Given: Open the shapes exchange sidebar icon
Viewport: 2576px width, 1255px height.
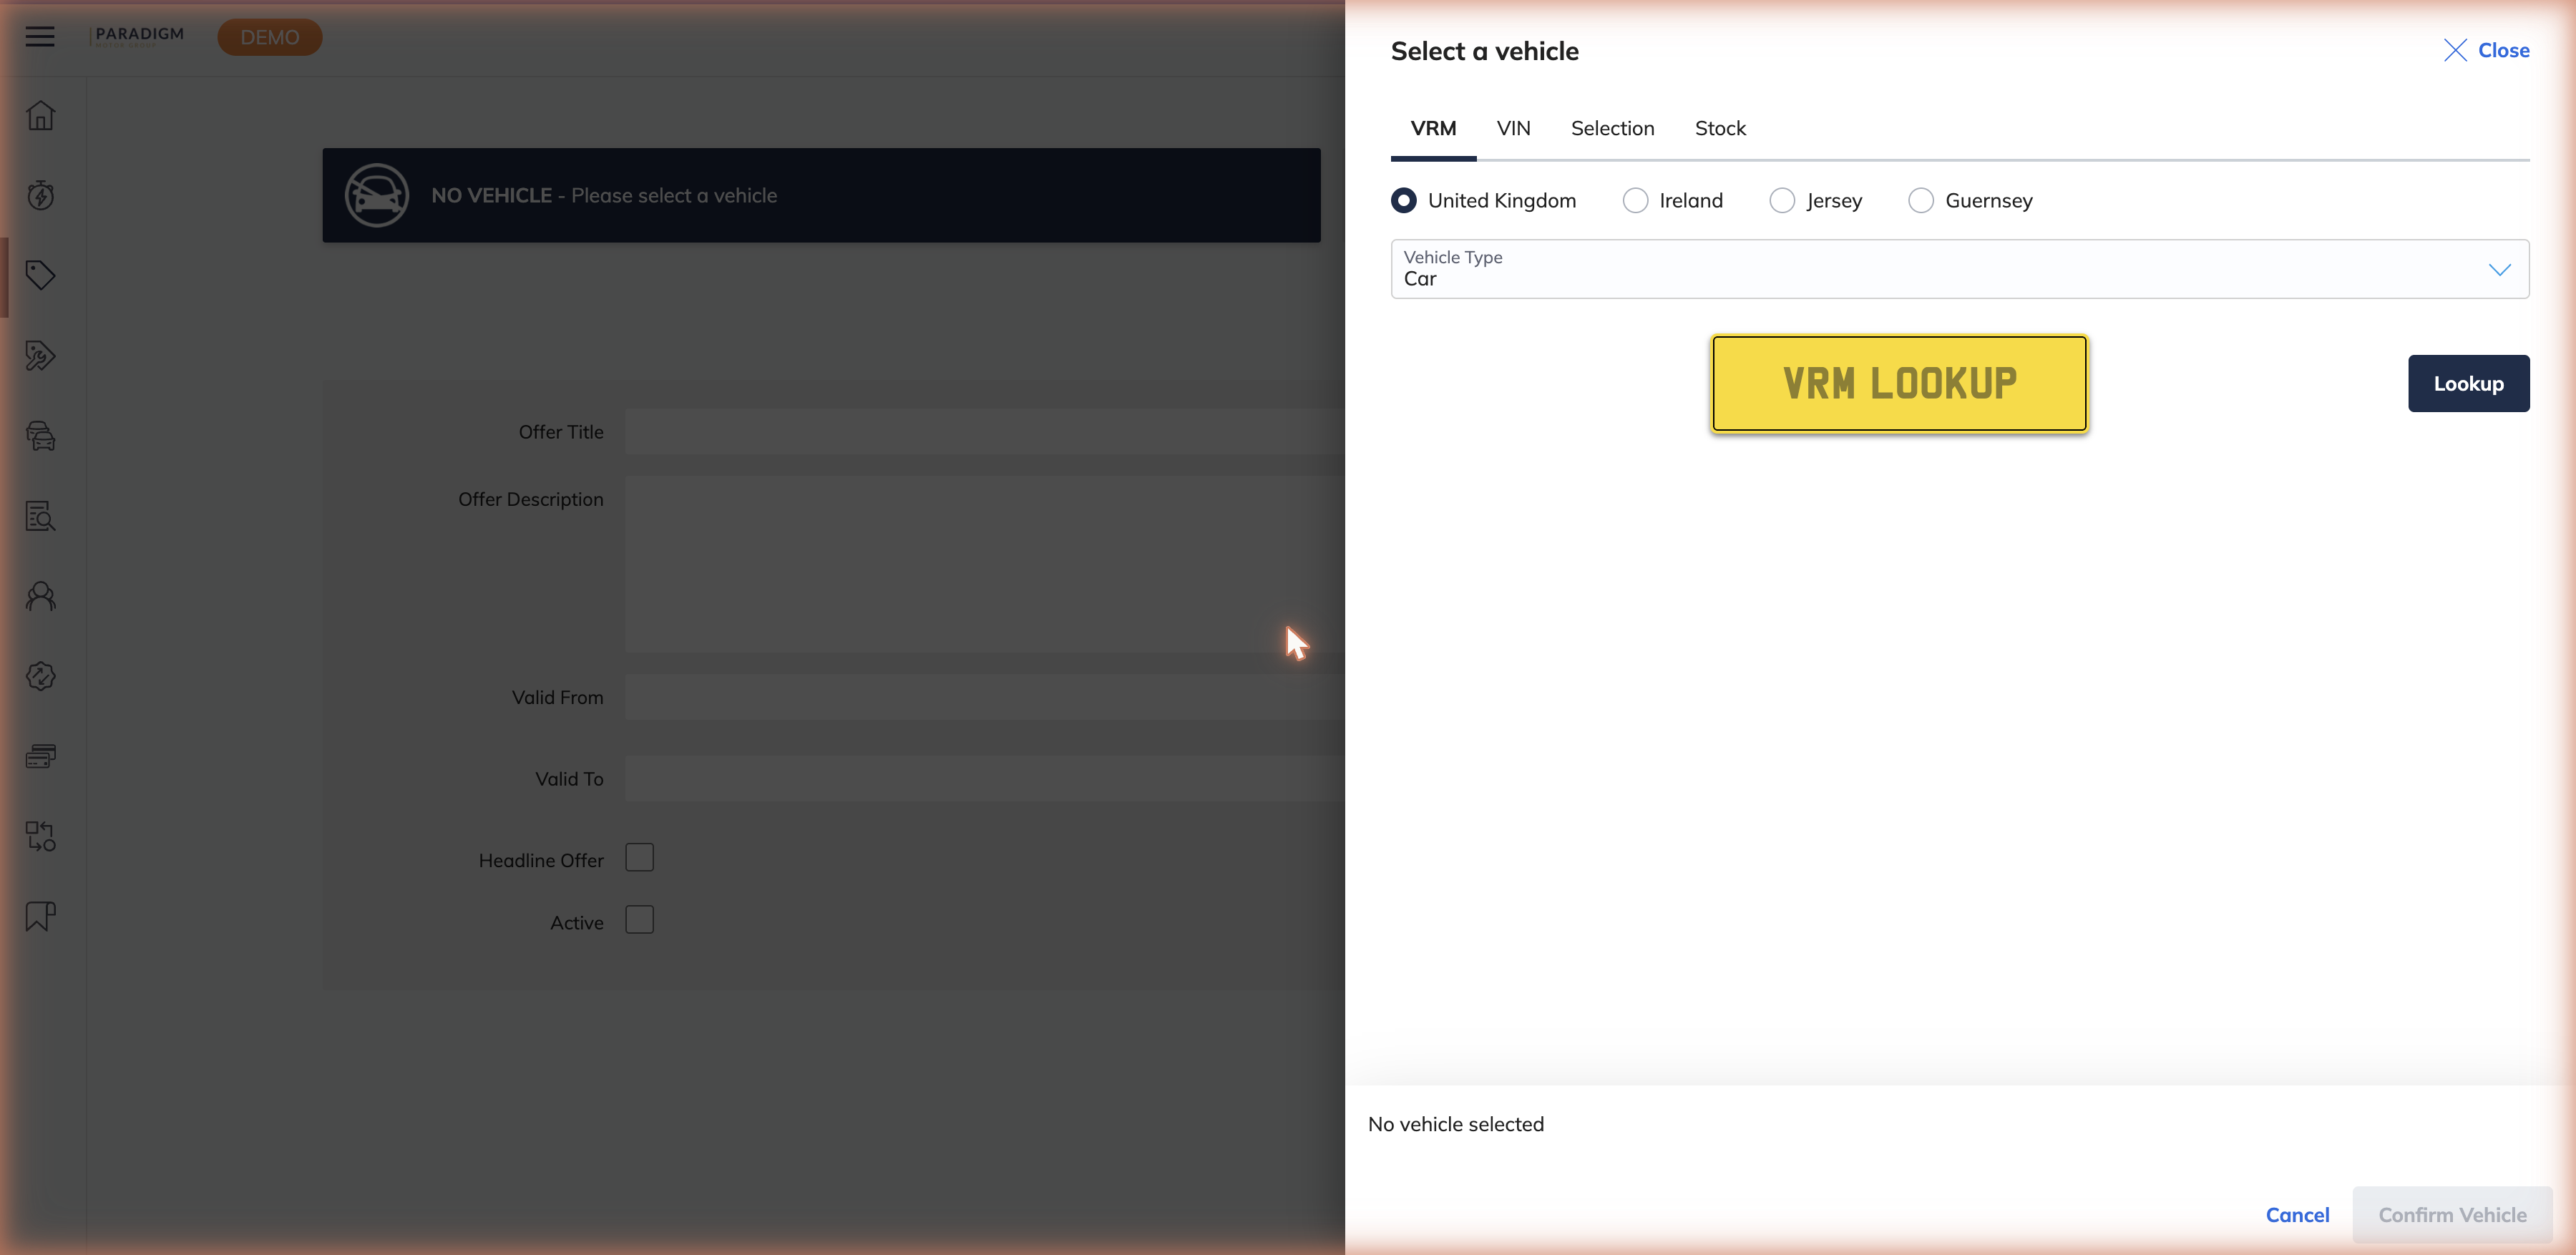Looking at the screenshot, I should [x=40, y=836].
